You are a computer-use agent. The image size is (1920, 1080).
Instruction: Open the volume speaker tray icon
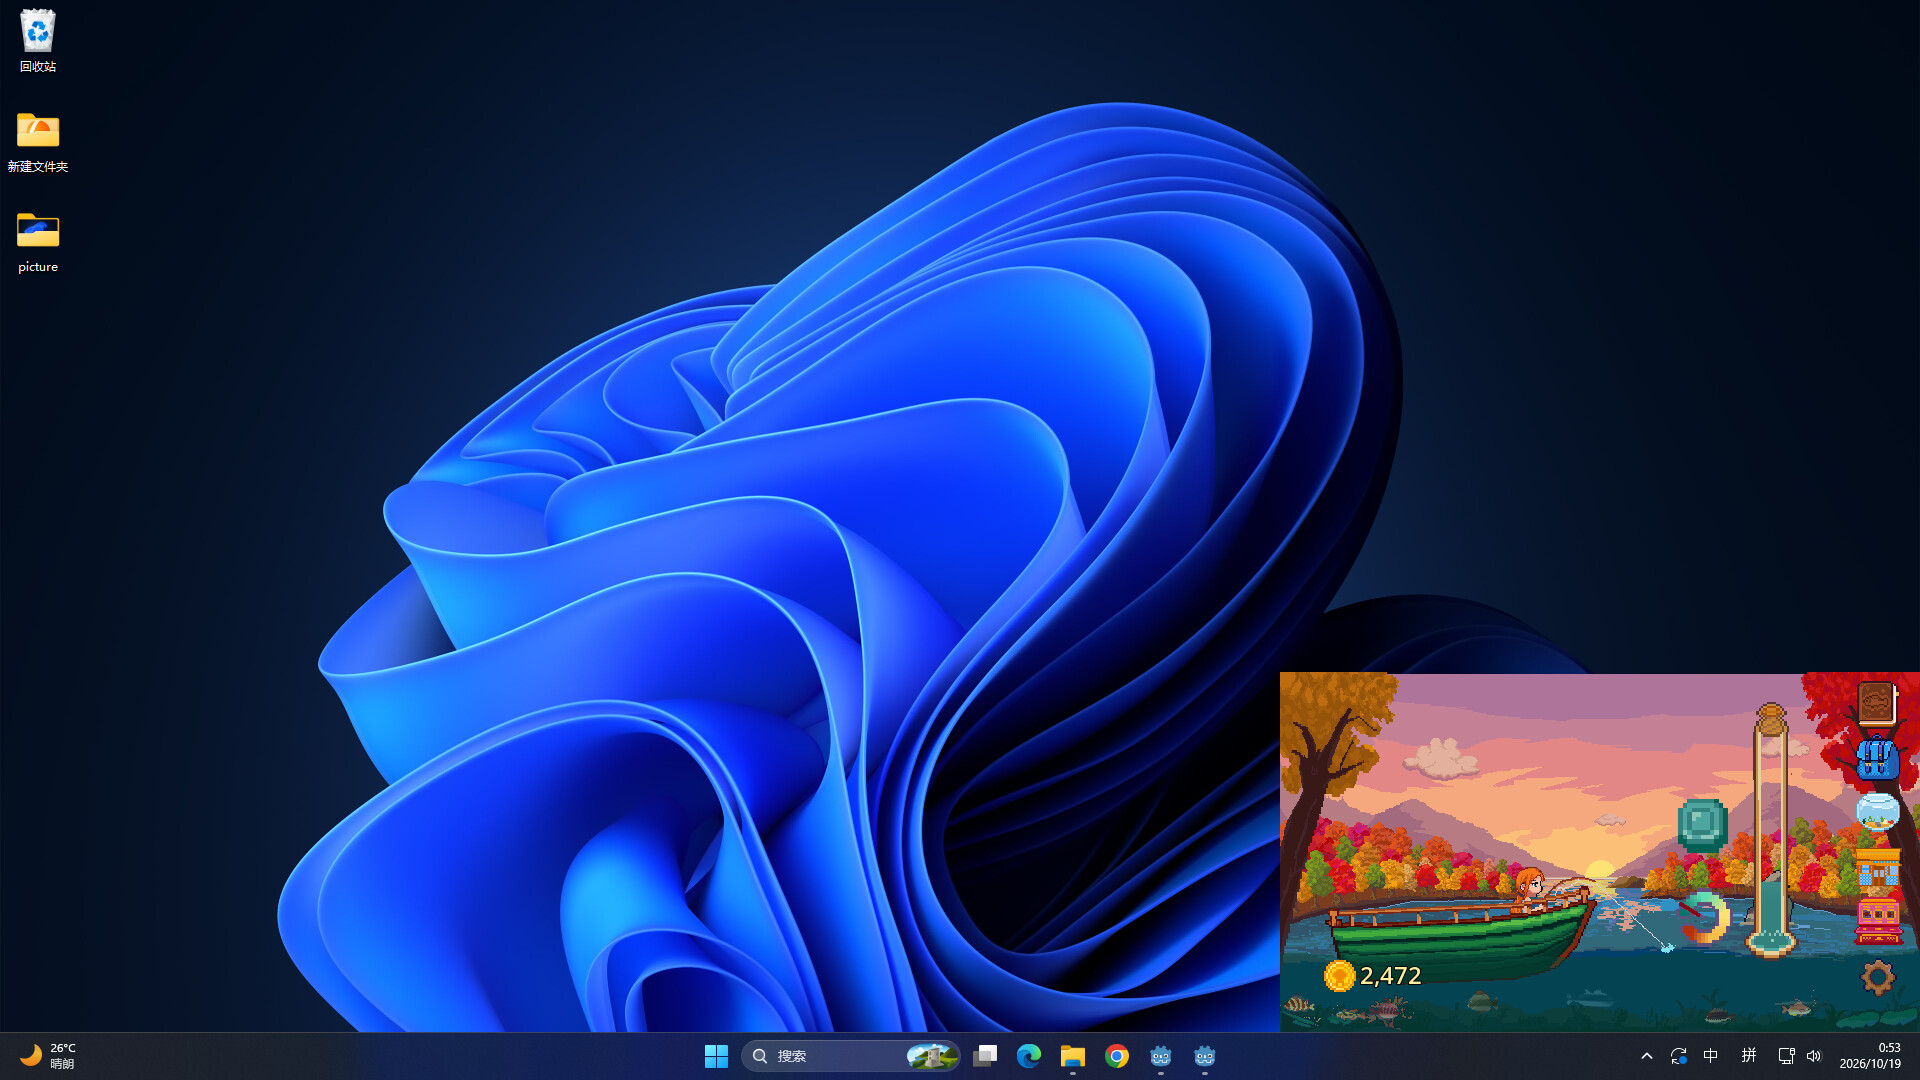(1814, 1056)
